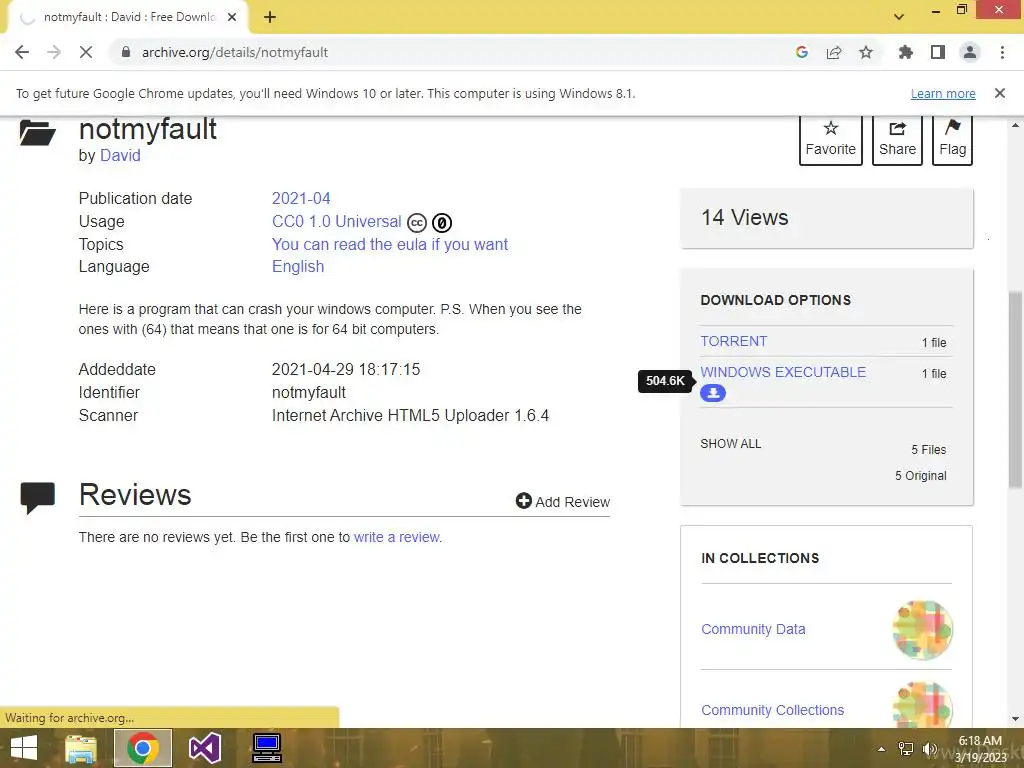Open topic 'You can read the eula if you want'
The width and height of the screenshot is (1024, 768).
[390, 244]
